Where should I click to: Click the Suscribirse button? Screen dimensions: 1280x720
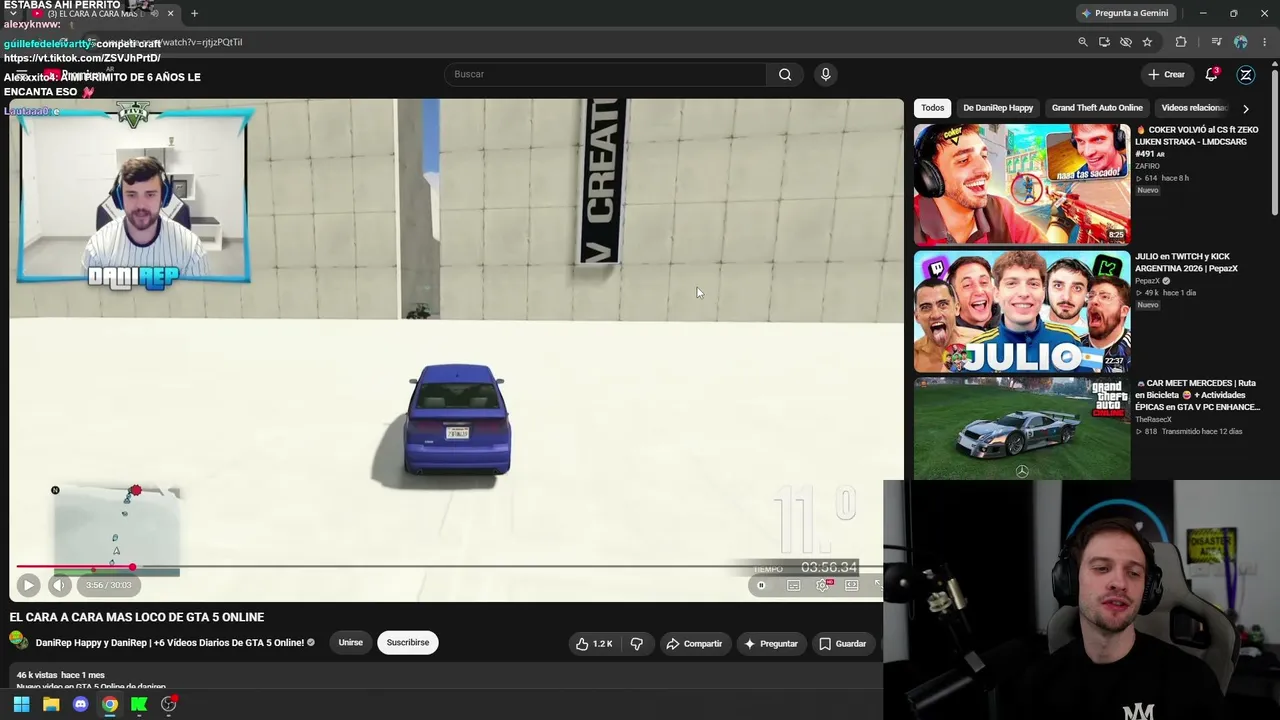pos(408,643)
